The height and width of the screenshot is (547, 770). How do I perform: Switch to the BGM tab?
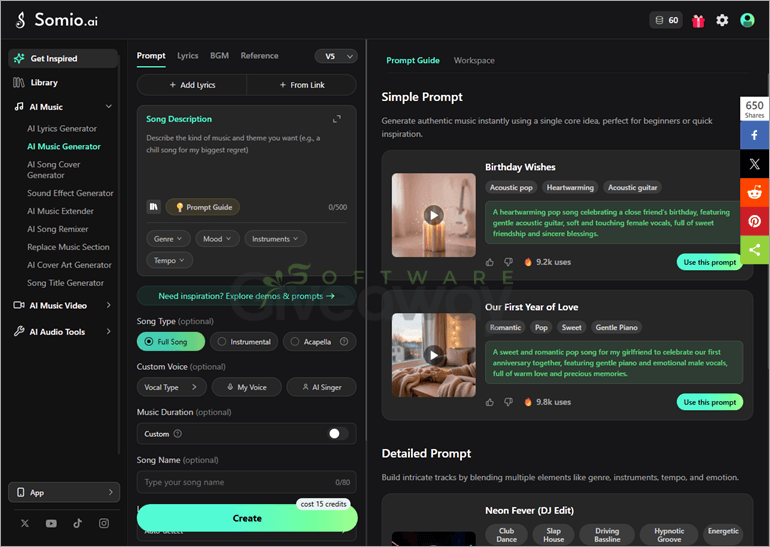(220, 56)
